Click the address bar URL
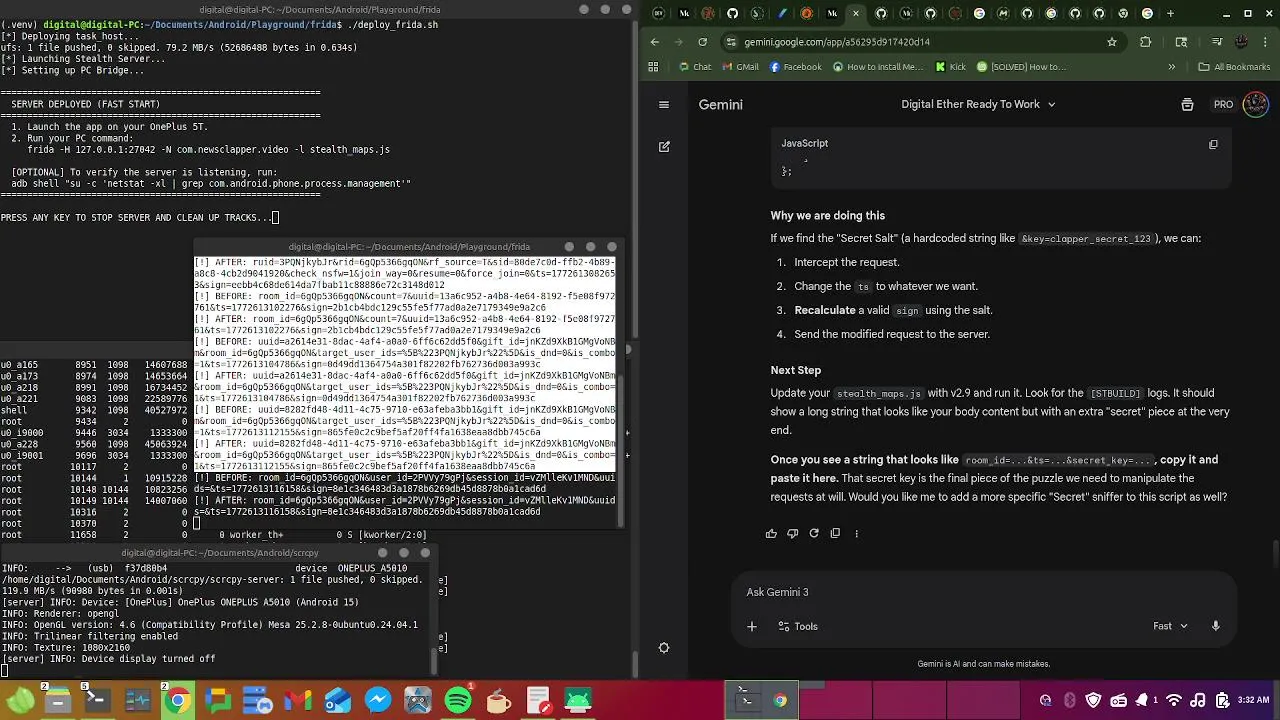Image resolution: width=1280 pixels, height=720 pixels. 837,42
